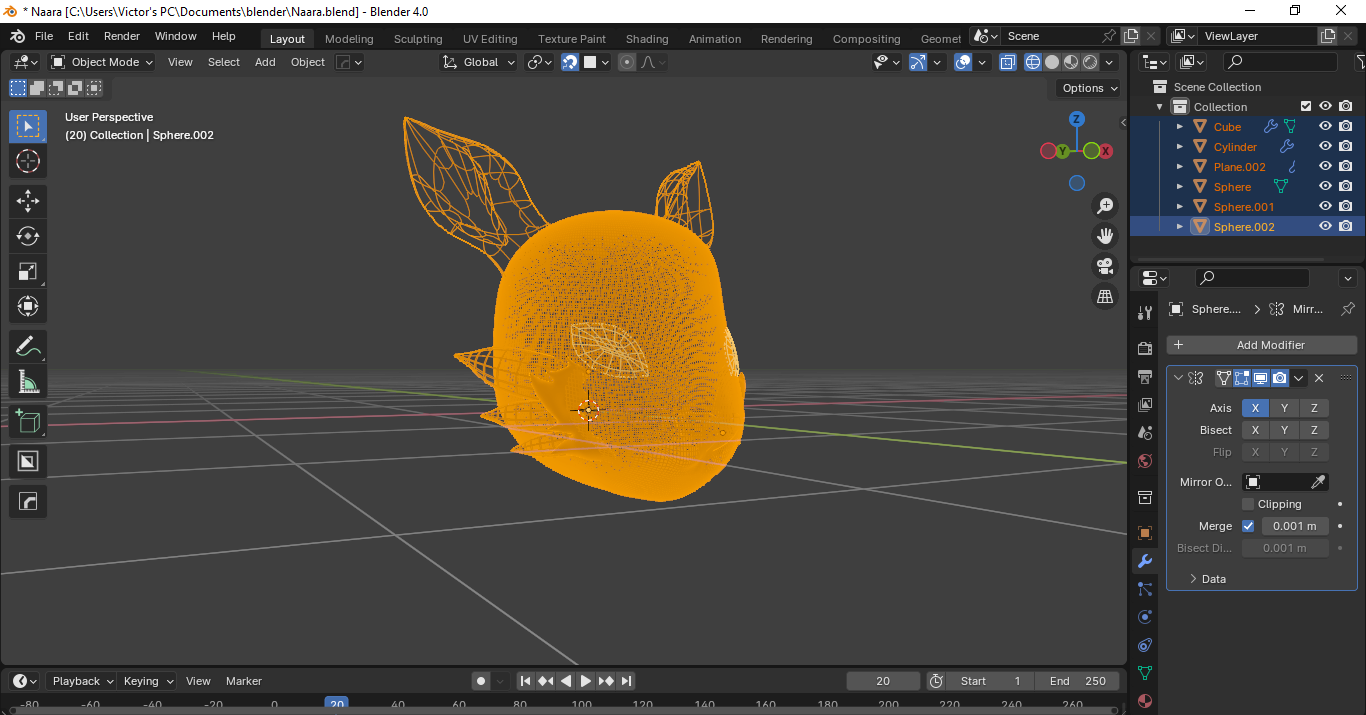
Task: Select the Cursor tool in the left toolbar
Action: tap(28, 161)
